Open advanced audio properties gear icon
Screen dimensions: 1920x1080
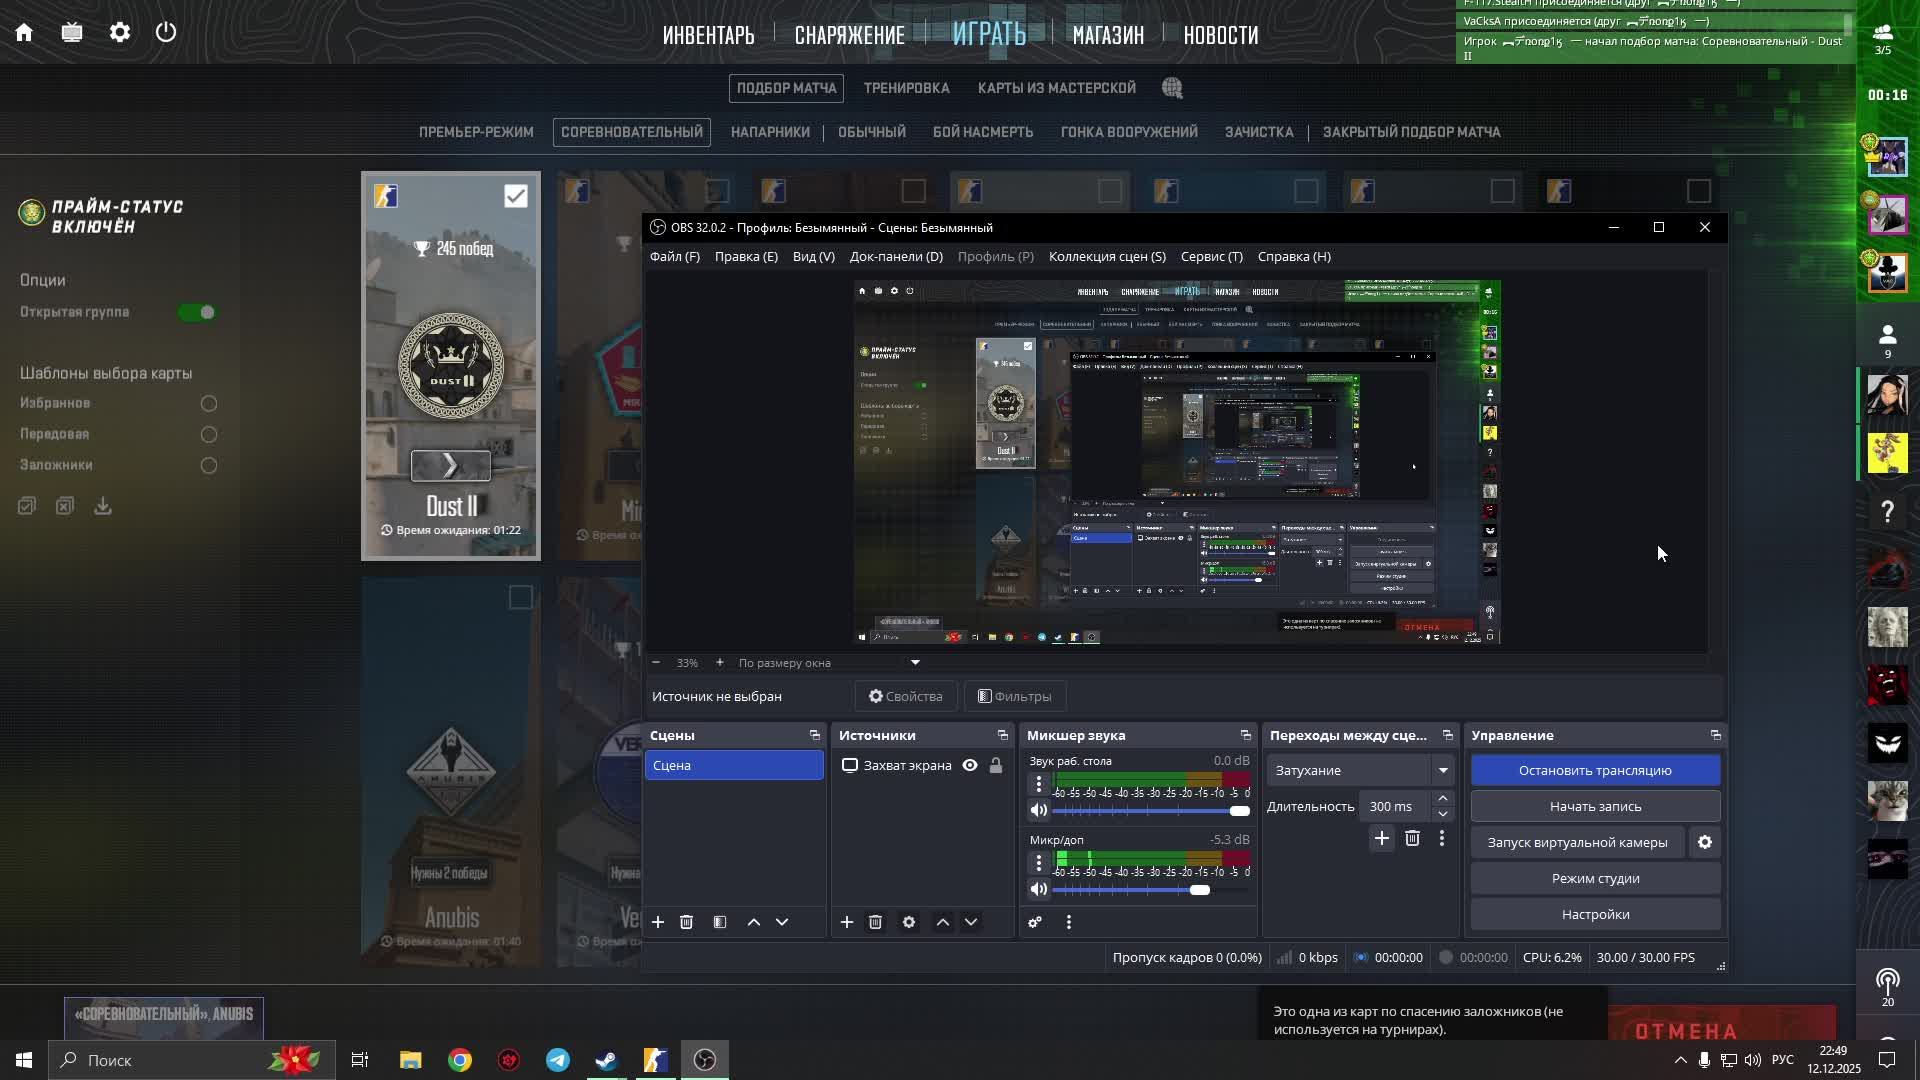click(x=1035, y=922)
